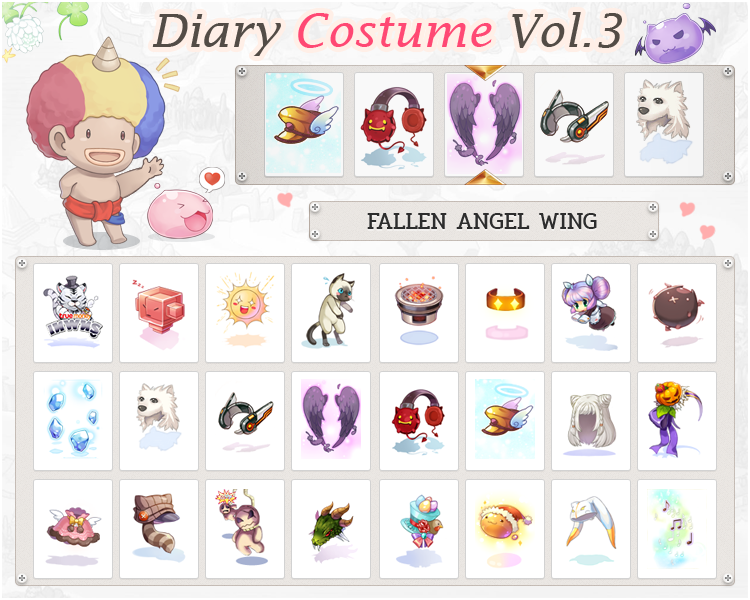Pick the pumpkin scythe costume card

(677, 421)
